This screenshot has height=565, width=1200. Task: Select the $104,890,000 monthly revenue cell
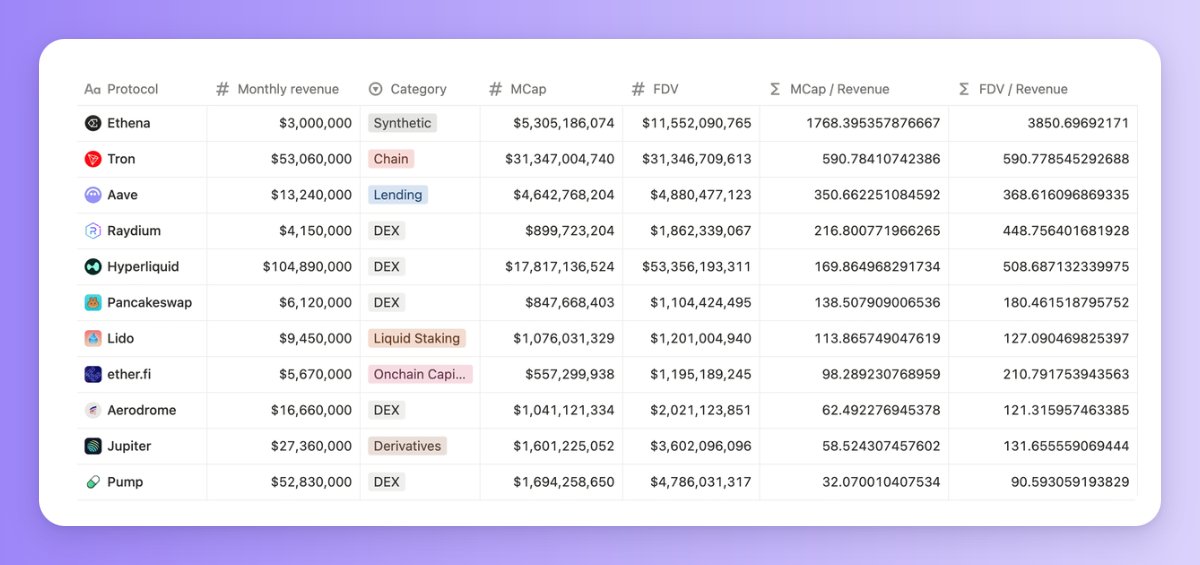[284, 267]
